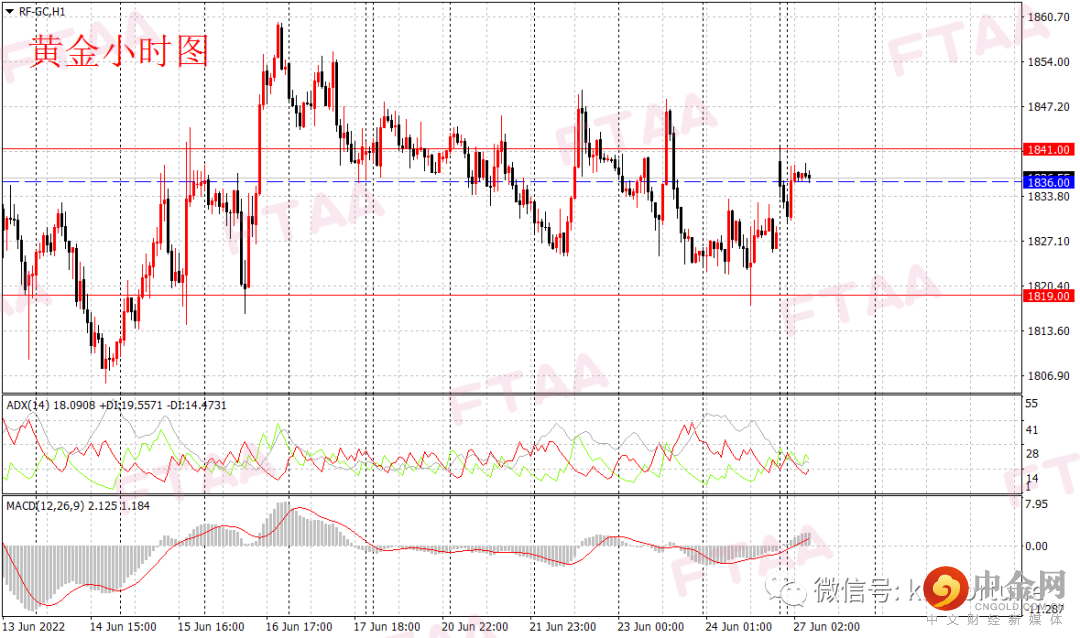This screenshot has height=638, width=1080.
Task: Click the small triangle beside RF-GC,H1
Action: [9, 11]
